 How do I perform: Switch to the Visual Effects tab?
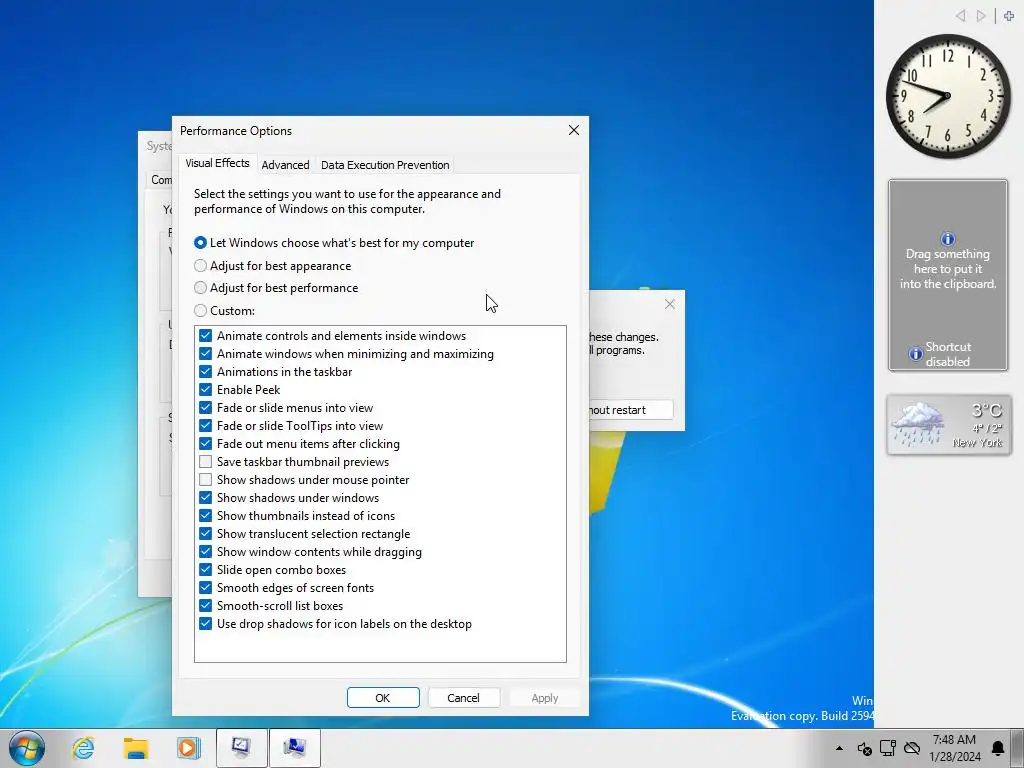(x=217, y=163)
